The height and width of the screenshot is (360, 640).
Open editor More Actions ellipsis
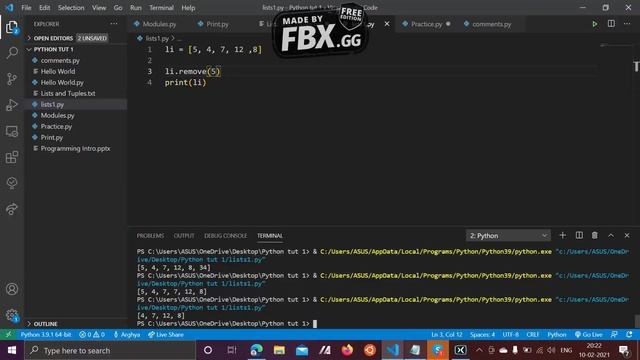coord(627,24)
